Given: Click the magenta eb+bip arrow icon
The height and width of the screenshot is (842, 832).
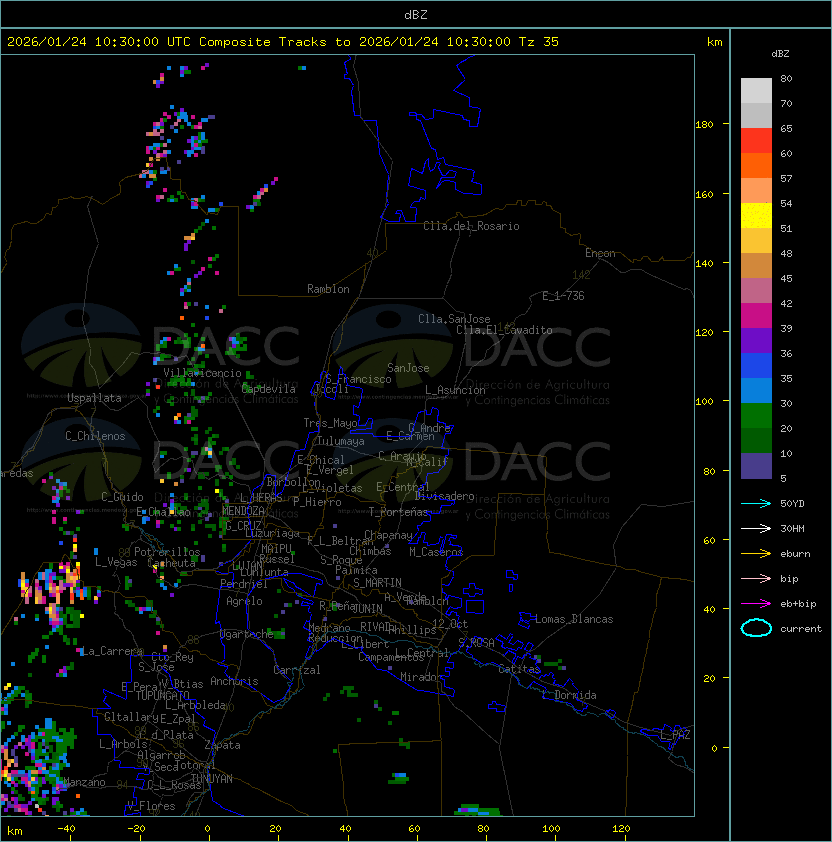Looking at the screenshot, I should tap(756, 603).
